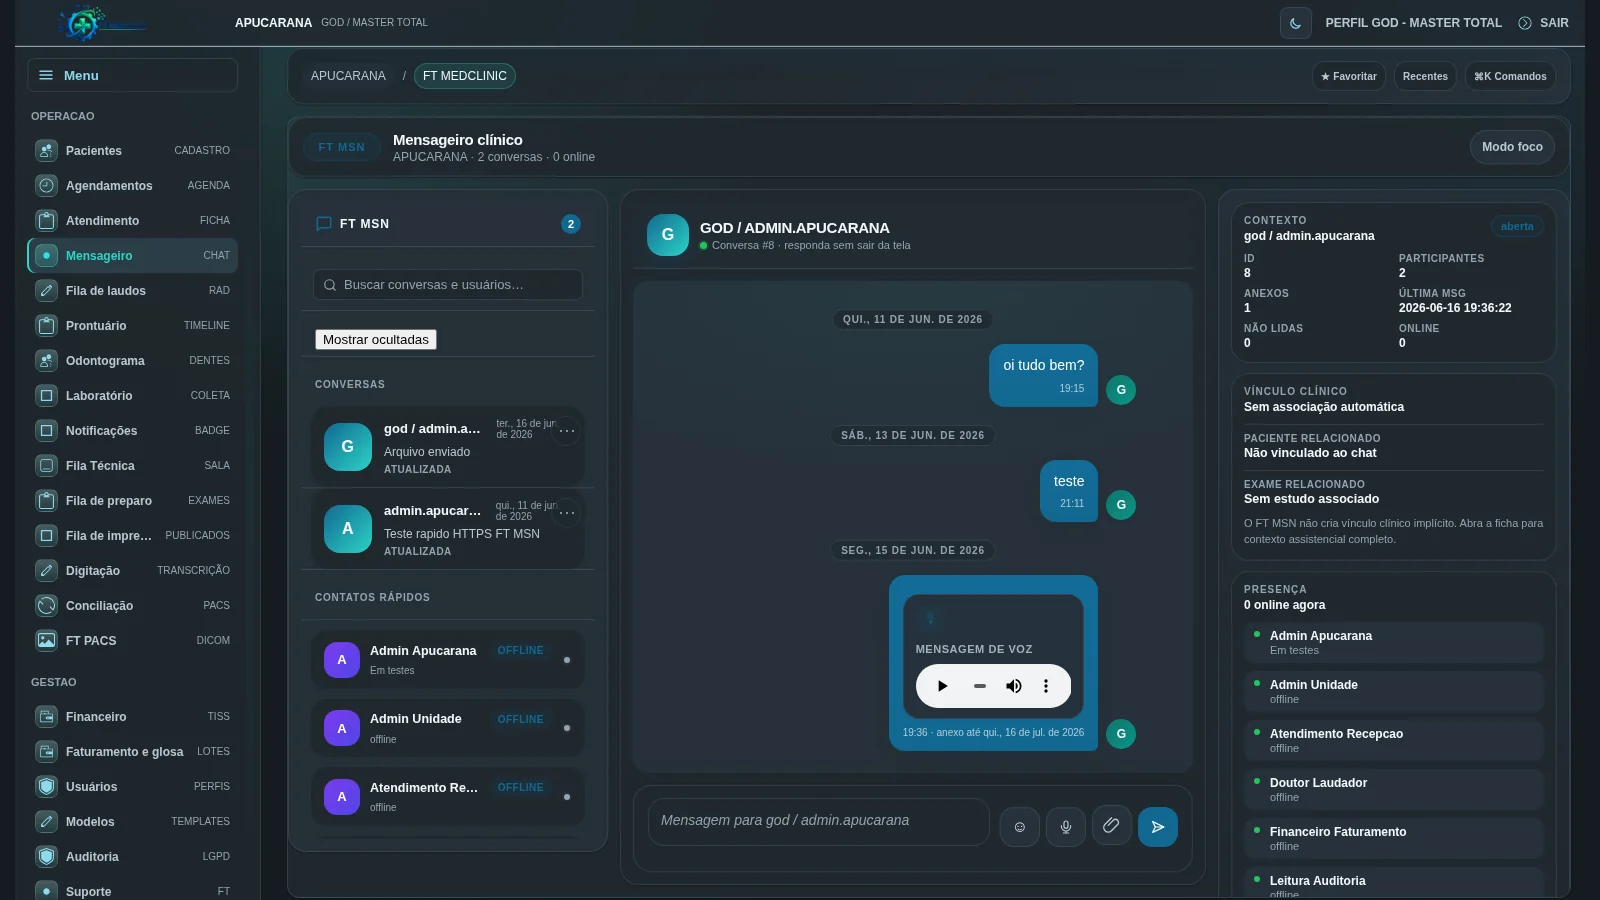
Task: Toggle dark mode with the moon icon
Action: (1295, 23)
